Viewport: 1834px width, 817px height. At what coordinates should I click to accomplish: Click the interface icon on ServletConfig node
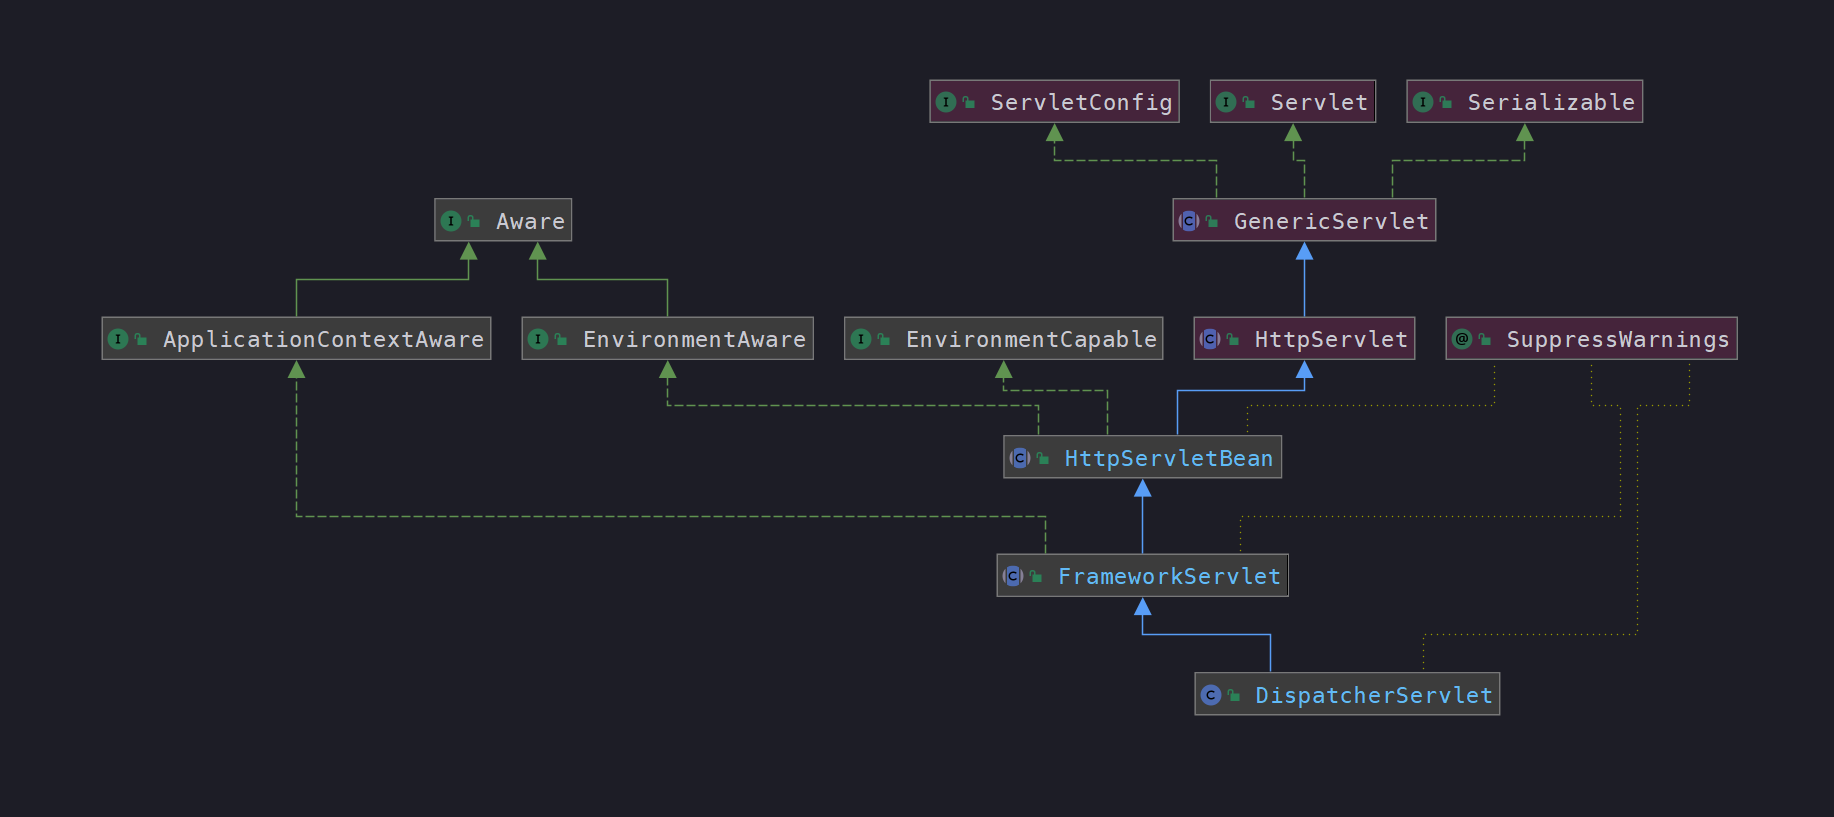(x=946, y=102)
